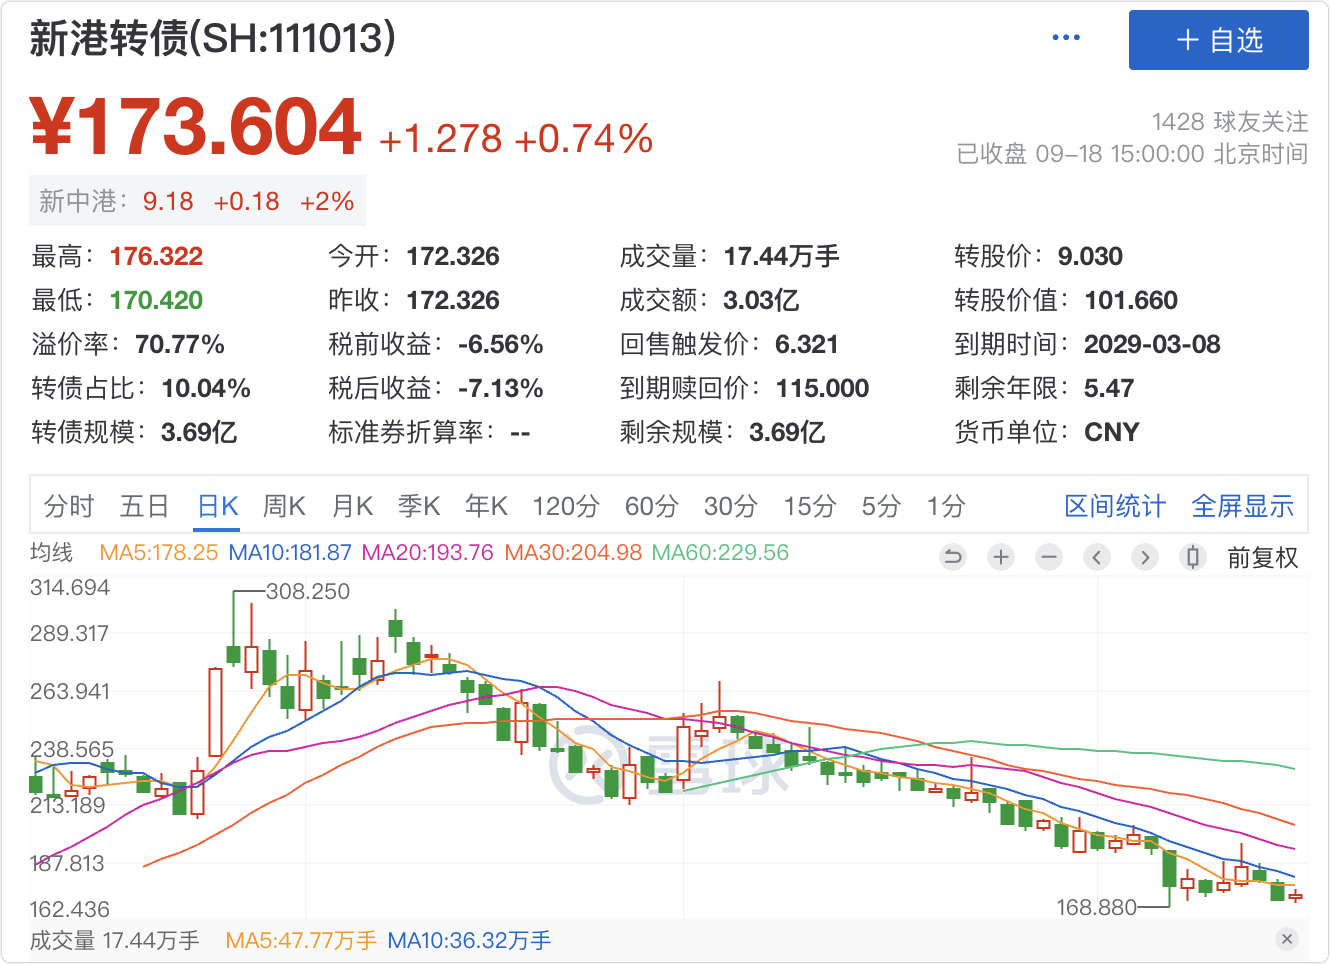Toggle the MA5 moving average line label
This screenshot has width=1330, height=964.
[158, 552]
